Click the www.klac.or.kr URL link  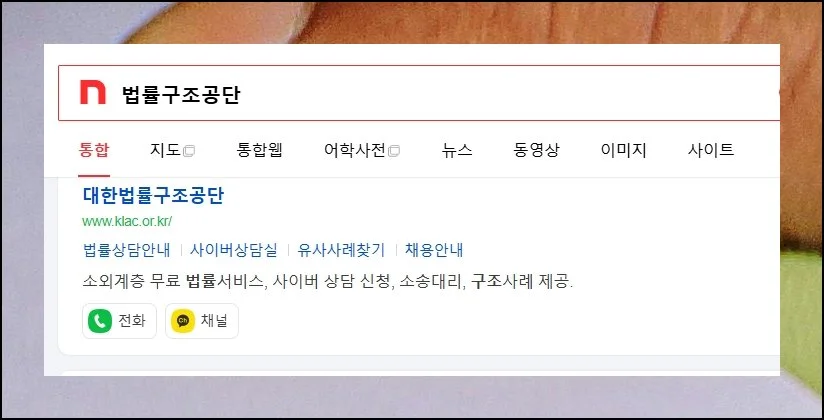[x=127, y=221]
